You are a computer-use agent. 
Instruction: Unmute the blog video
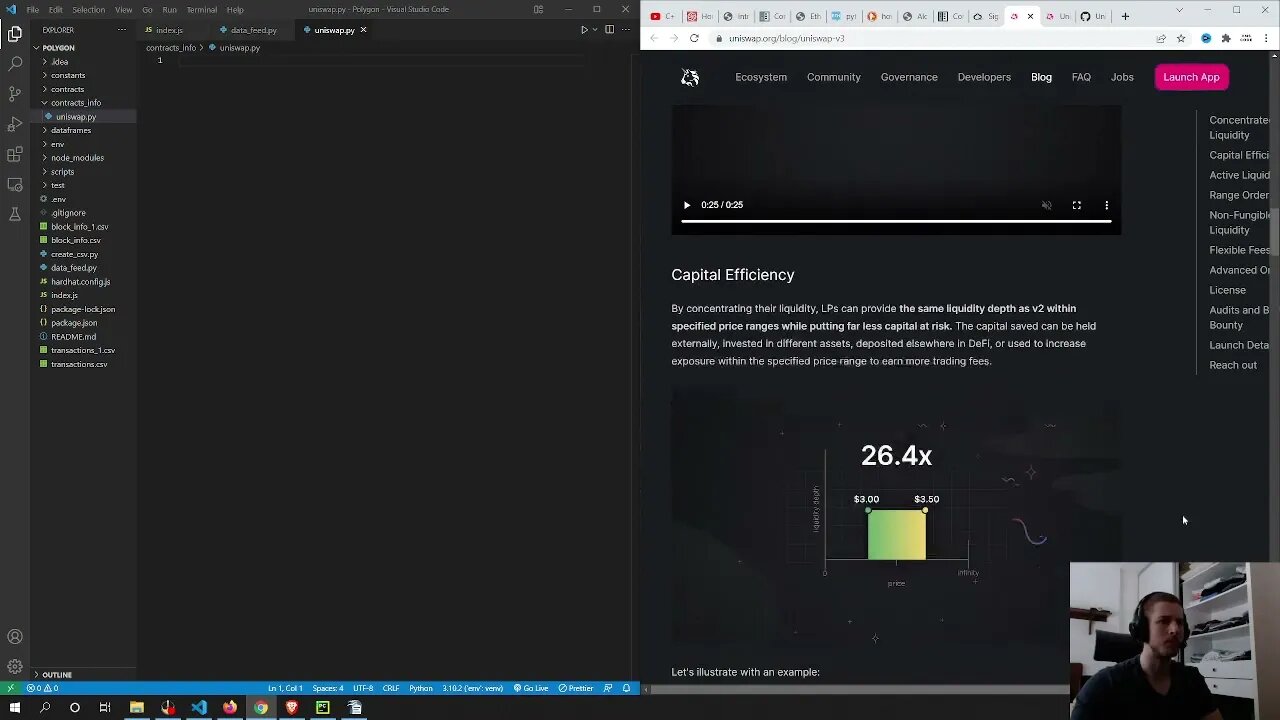click(1047, 205)
